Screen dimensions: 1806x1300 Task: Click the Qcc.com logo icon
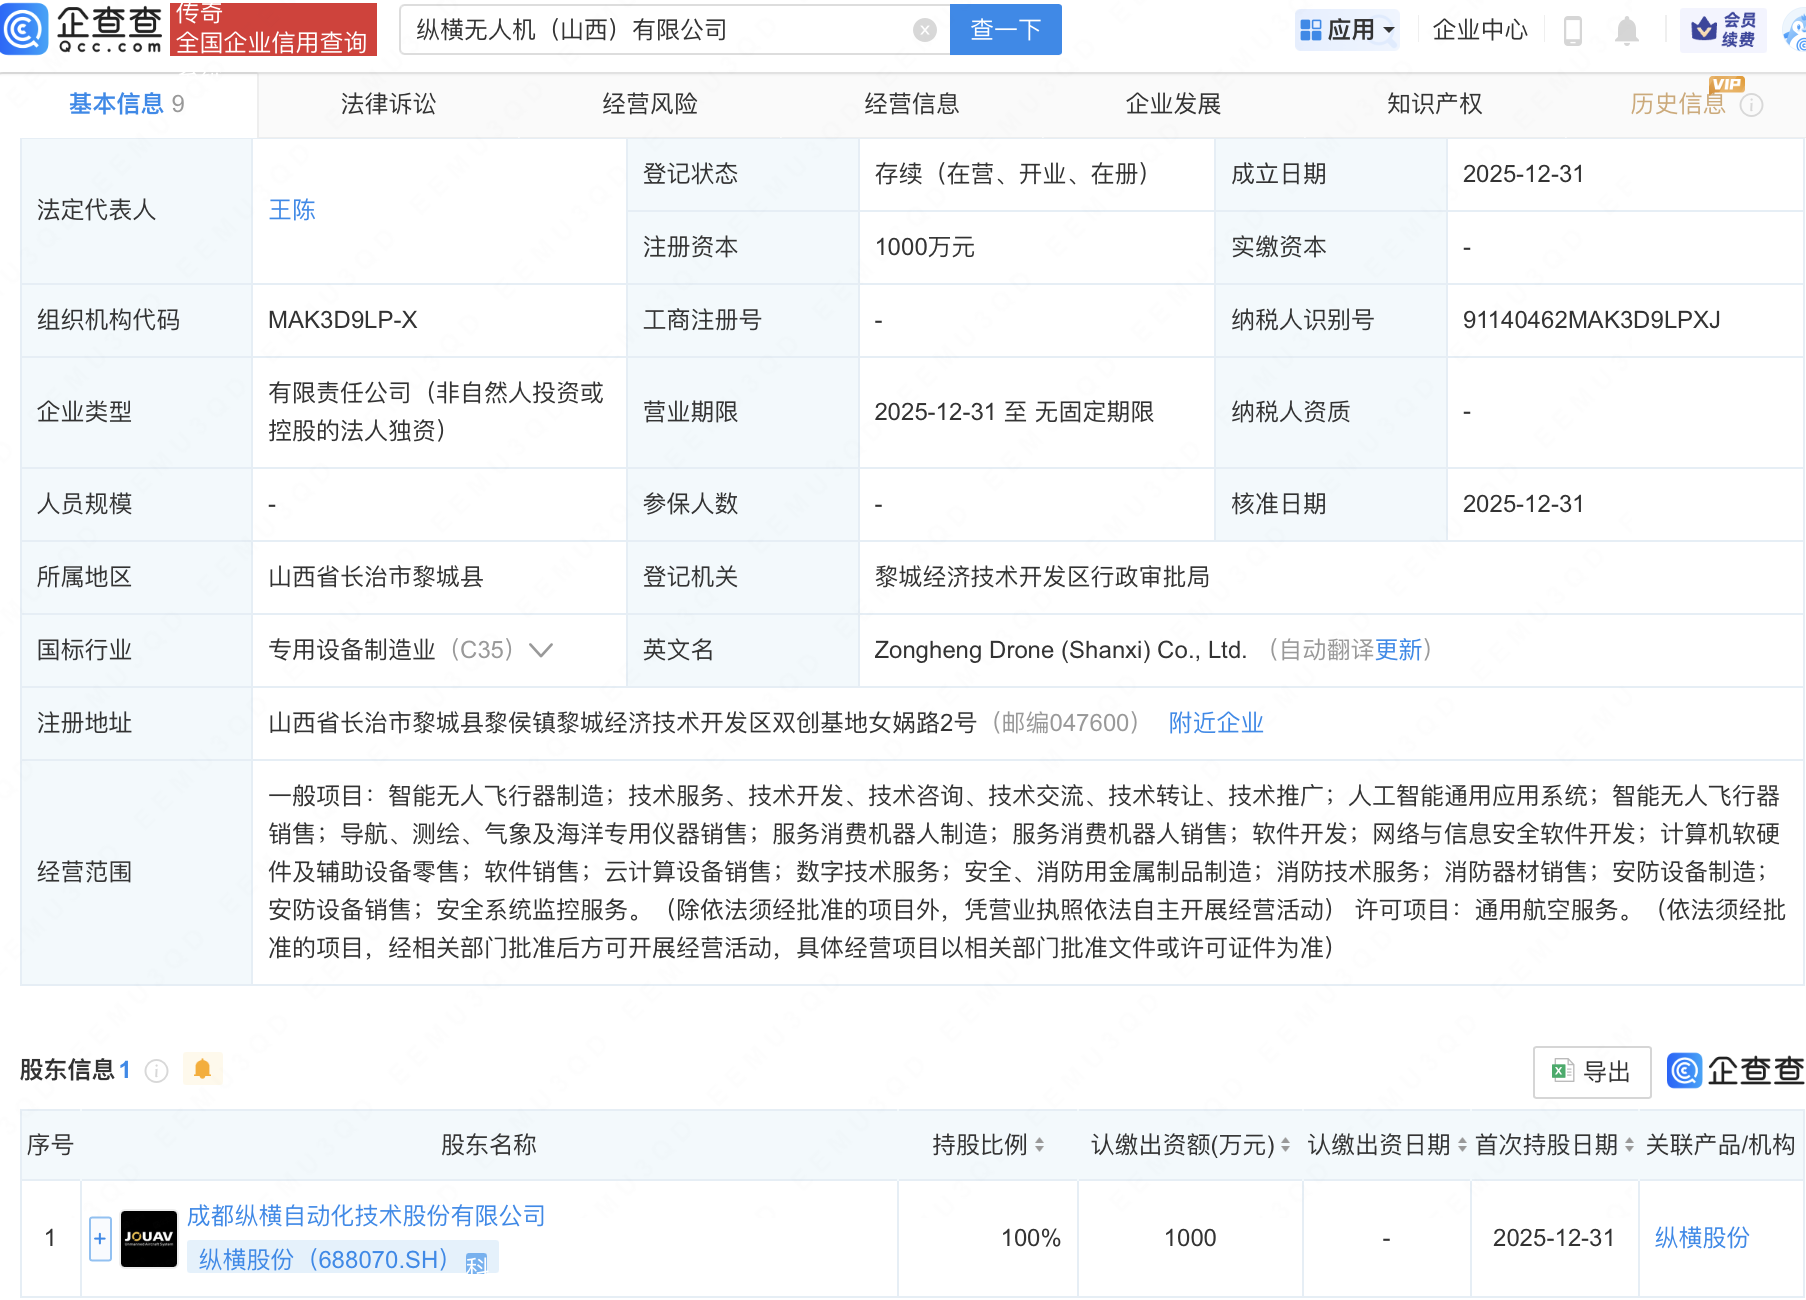point(25,28)
